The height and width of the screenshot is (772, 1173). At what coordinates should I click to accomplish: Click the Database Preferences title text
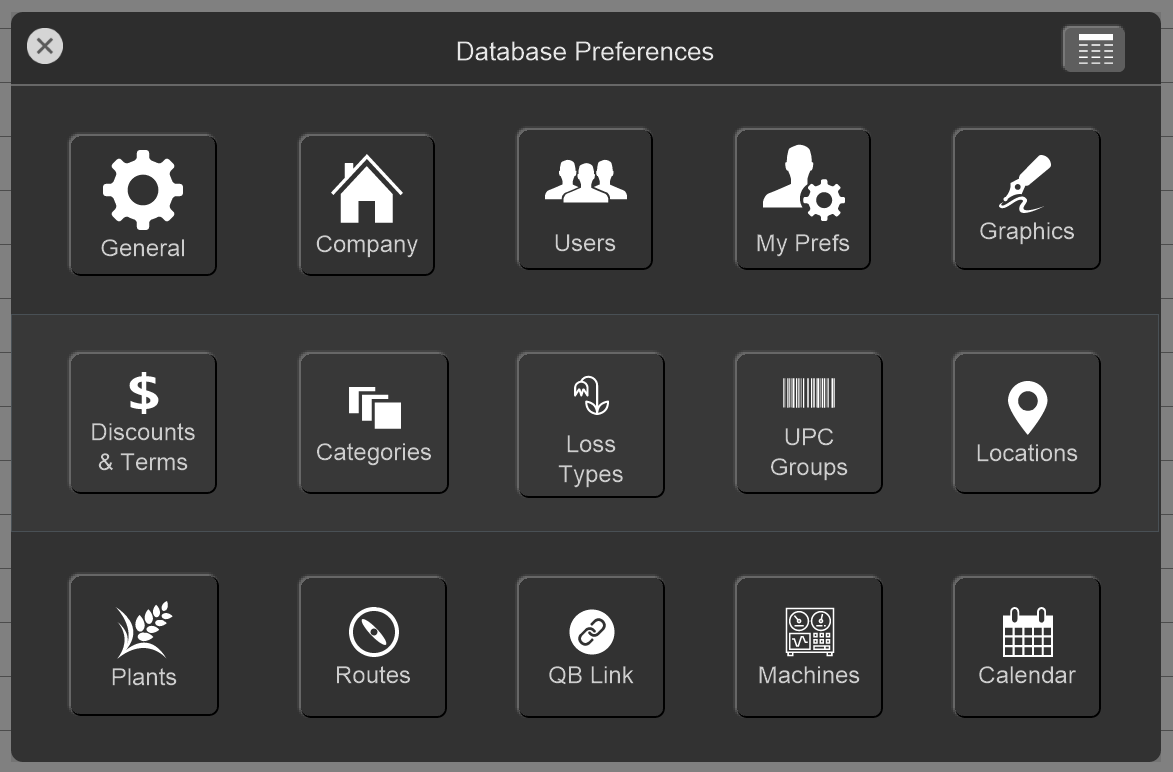tap(585, 52)
